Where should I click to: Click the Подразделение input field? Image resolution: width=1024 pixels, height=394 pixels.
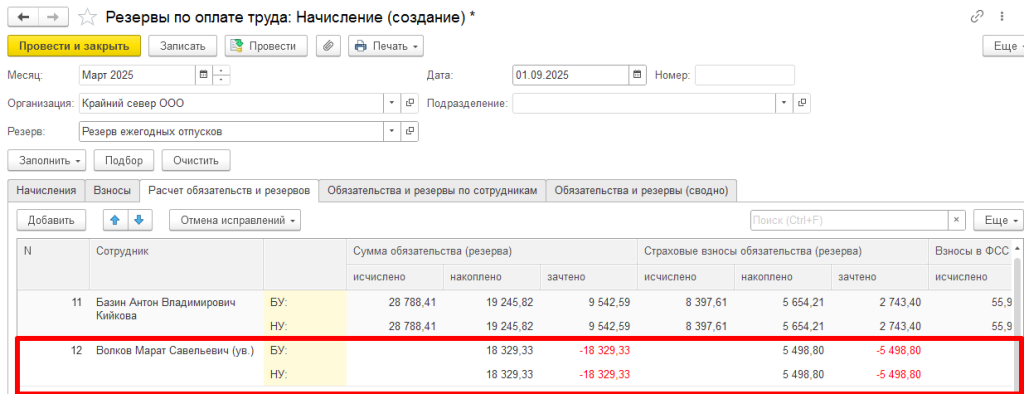[644, 103]
